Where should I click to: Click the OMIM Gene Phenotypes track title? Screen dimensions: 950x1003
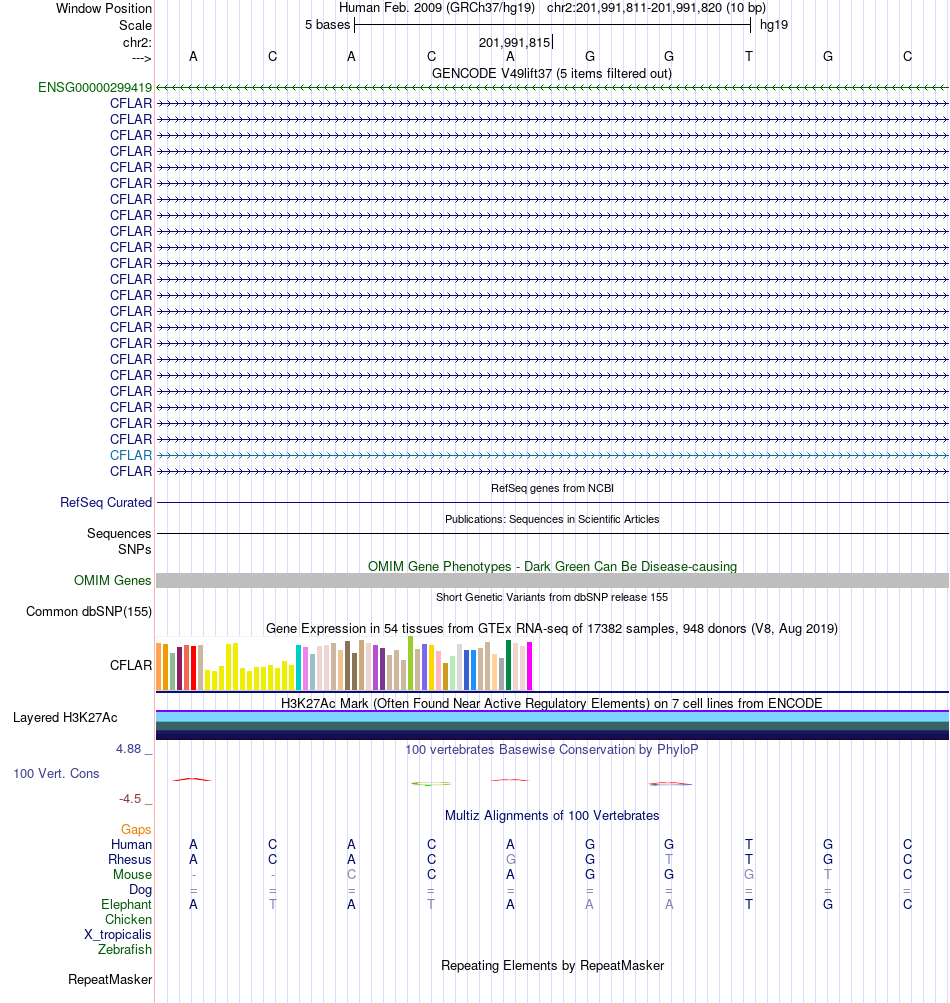[x=552, y=567]
